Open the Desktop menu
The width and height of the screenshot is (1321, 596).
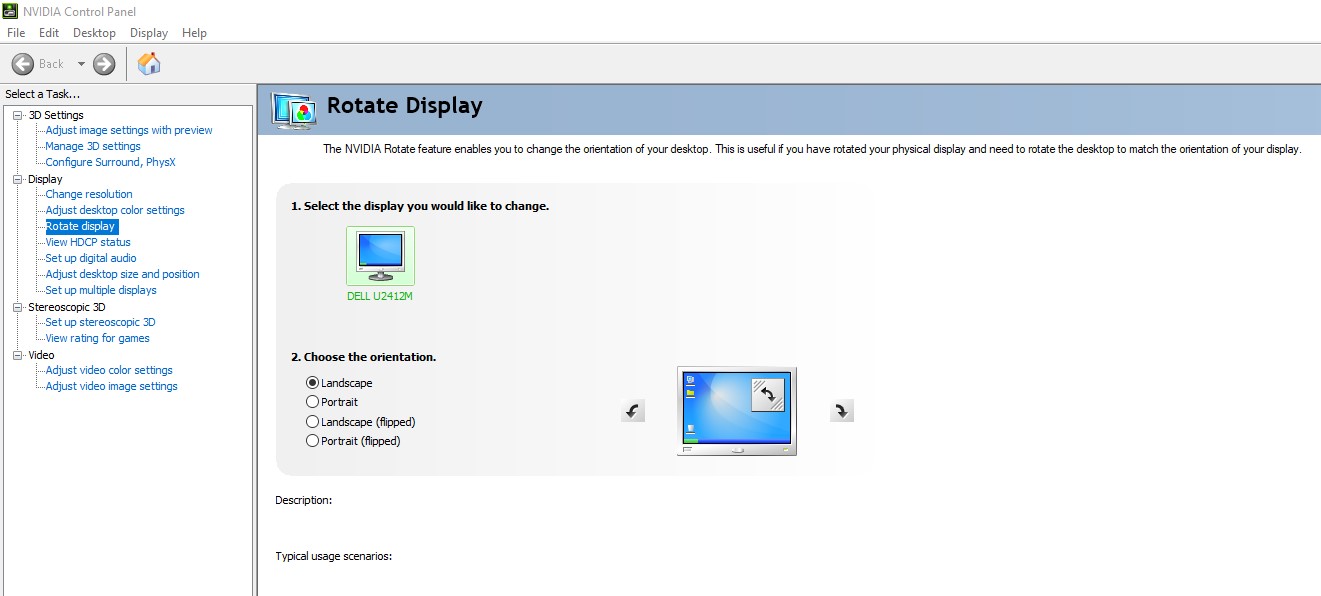(x=94, y=33)
